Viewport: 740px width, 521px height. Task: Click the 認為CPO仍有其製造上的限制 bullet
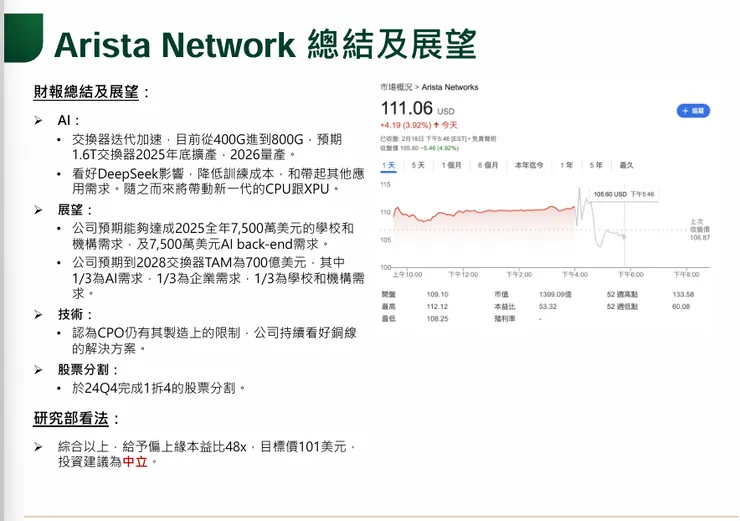coord(214,341)
